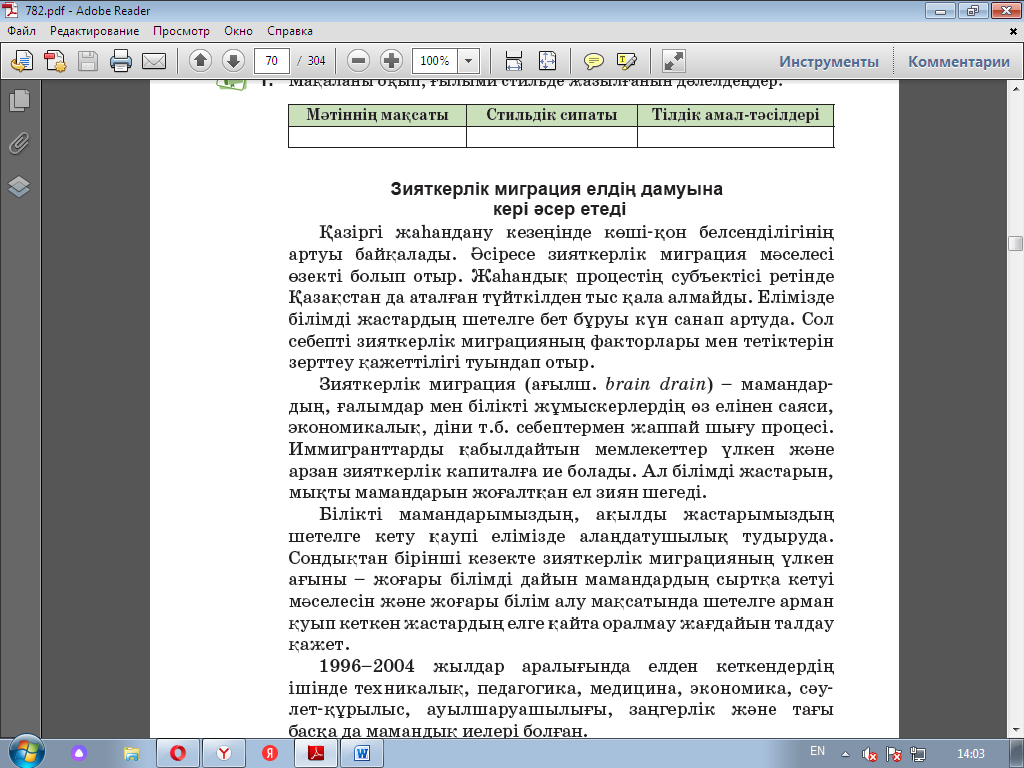
Task: Open Yandex Browser from taskbar
Action: [224, 754]
